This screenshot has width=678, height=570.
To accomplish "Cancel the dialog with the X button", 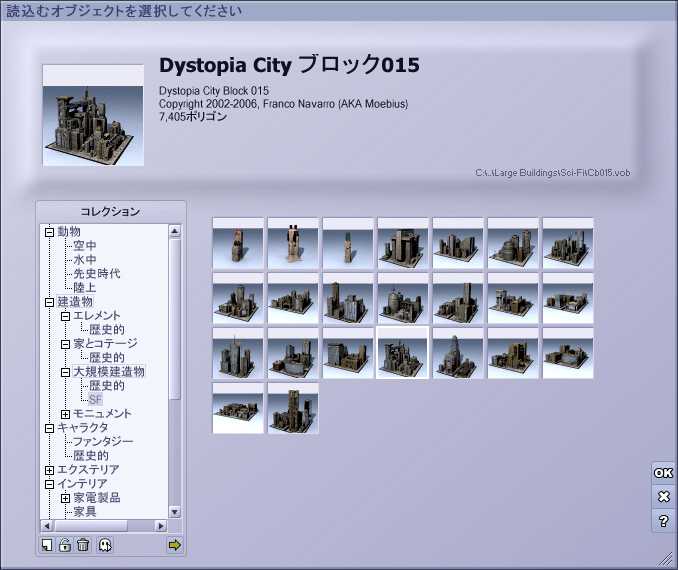I will [x=663, y=497].
